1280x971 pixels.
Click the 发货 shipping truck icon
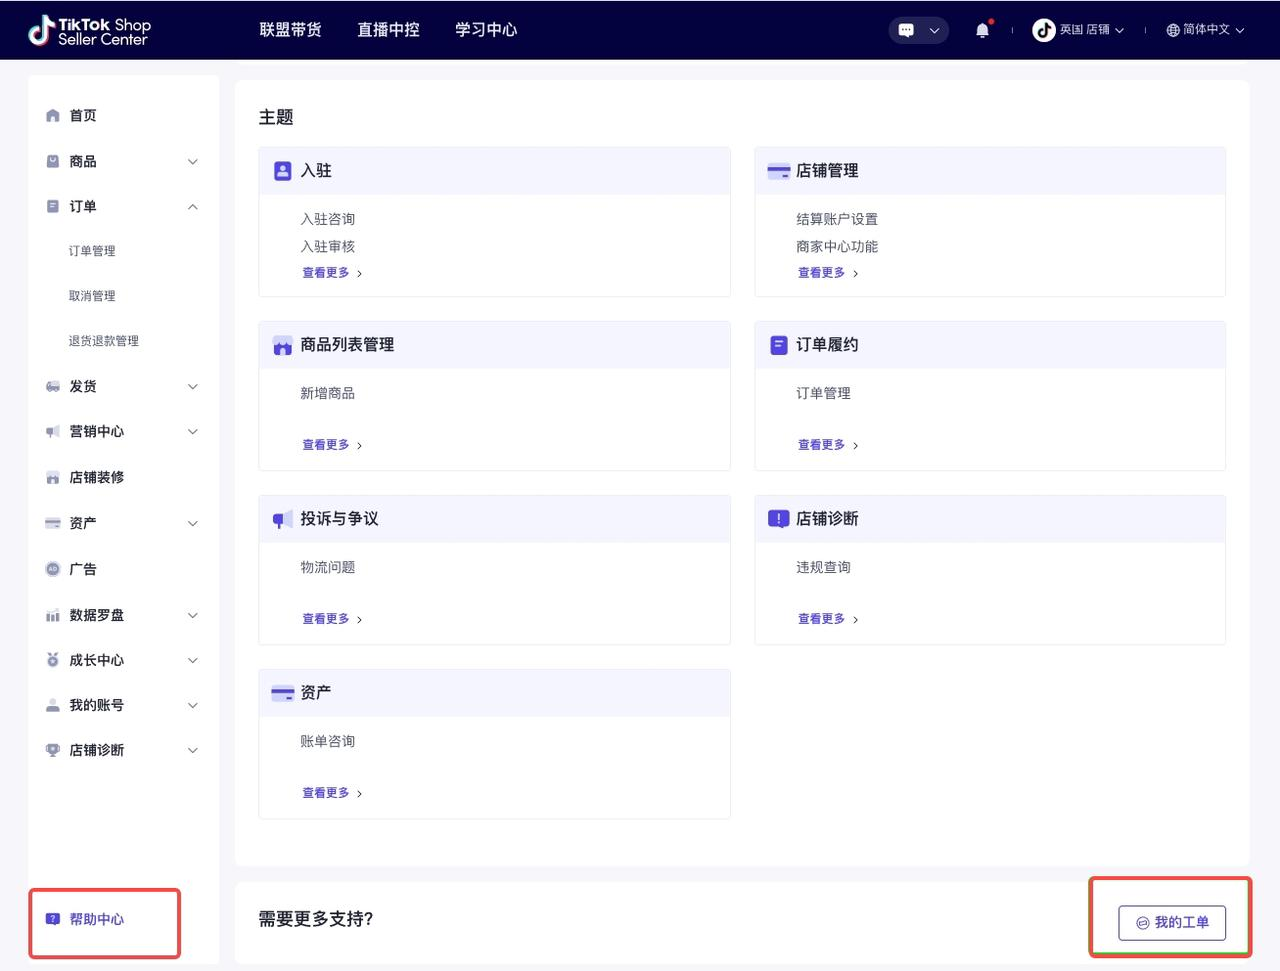coord(53,386)
